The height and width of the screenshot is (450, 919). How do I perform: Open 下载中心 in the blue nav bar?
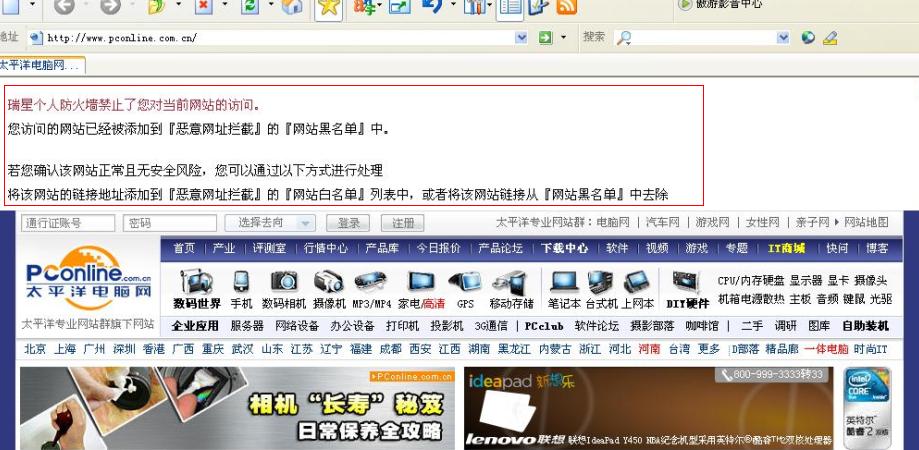(564, 248)
